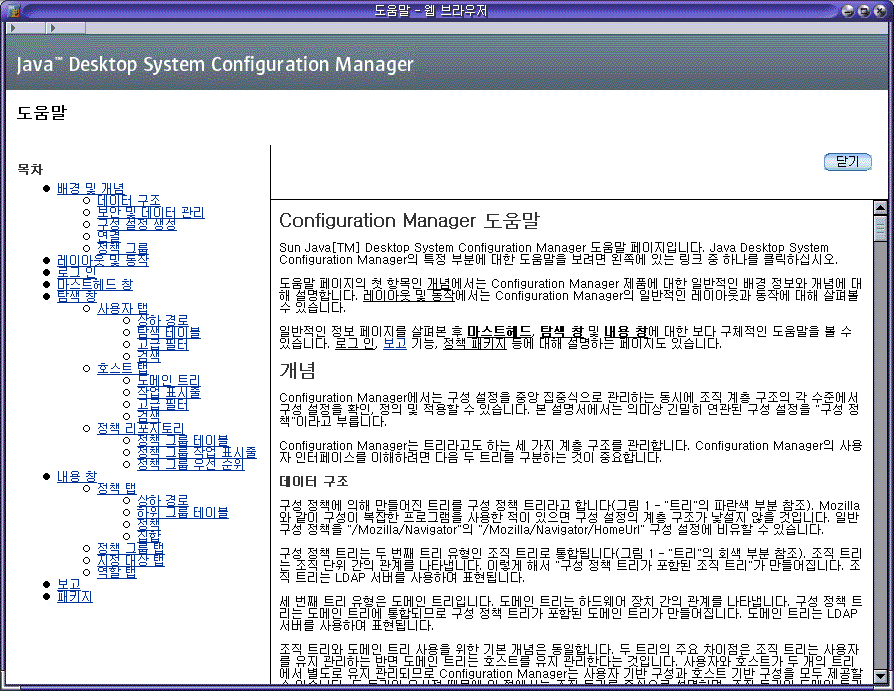Open 상하 경로 under 정책 탭
Screen dimensions: 894x691
pyautogui.click(x=162, y=500)
